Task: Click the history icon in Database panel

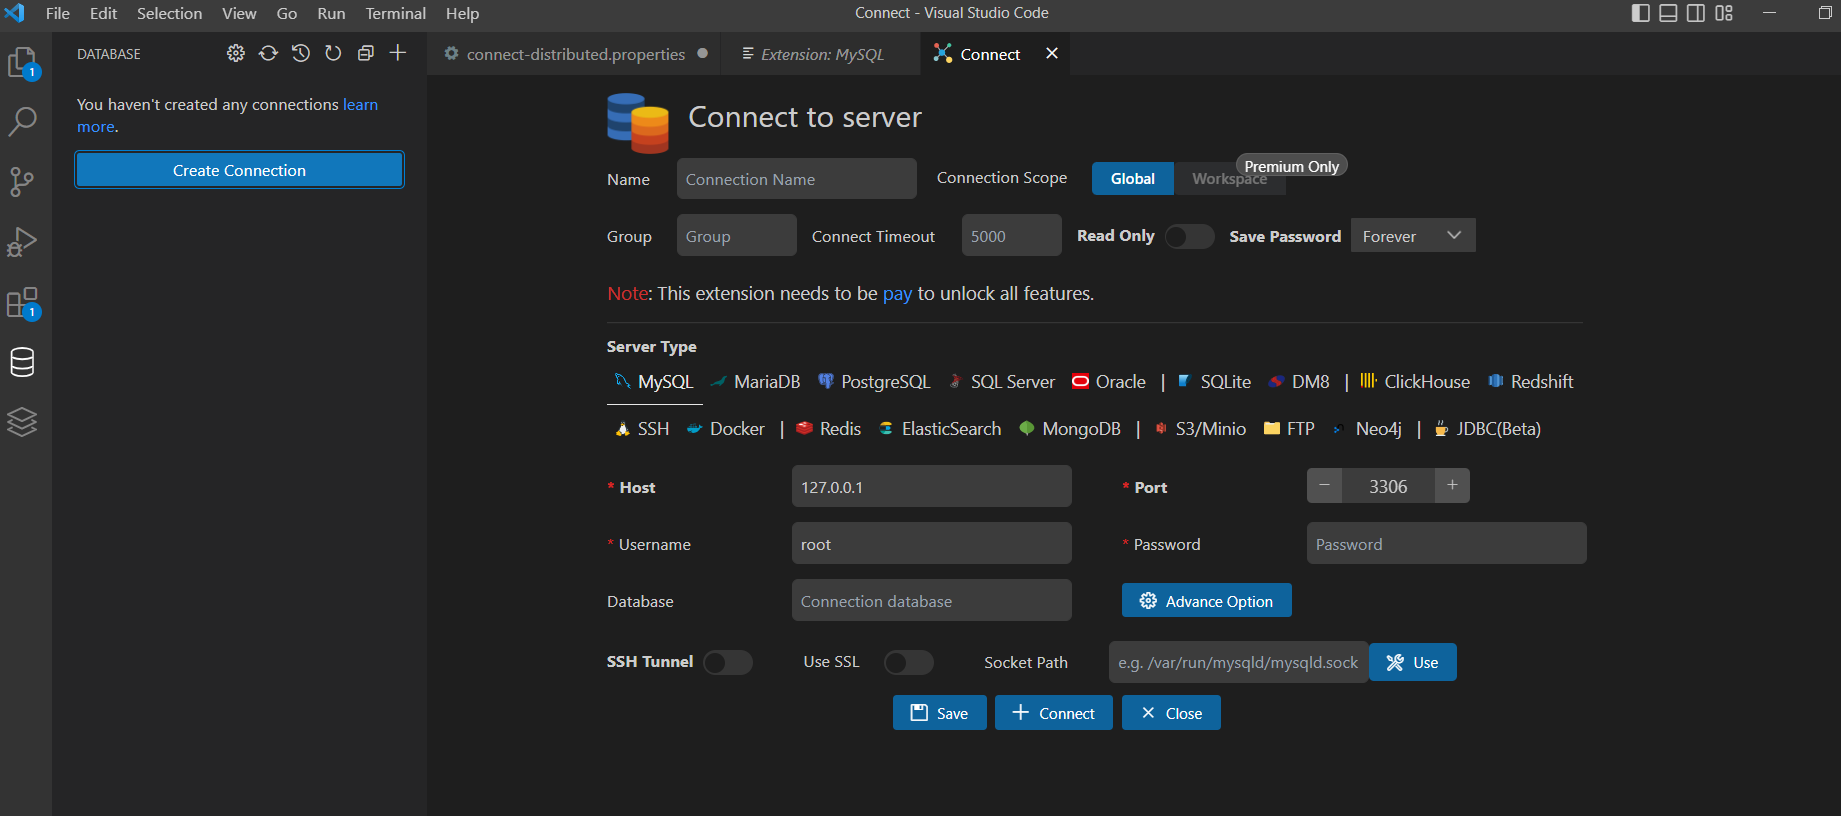Action: (x=301, y=53)
